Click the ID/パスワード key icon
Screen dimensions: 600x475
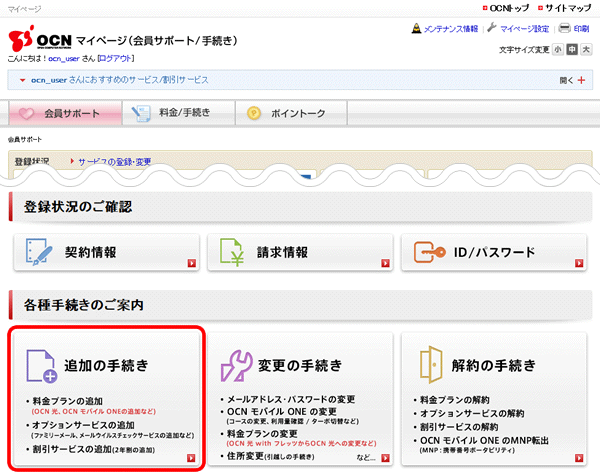click(430, 252)
